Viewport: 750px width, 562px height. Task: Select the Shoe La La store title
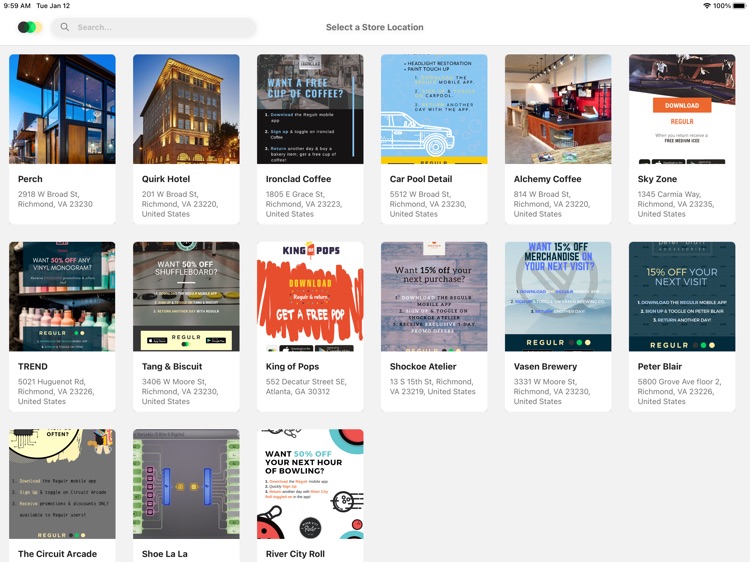pos(164,554)
